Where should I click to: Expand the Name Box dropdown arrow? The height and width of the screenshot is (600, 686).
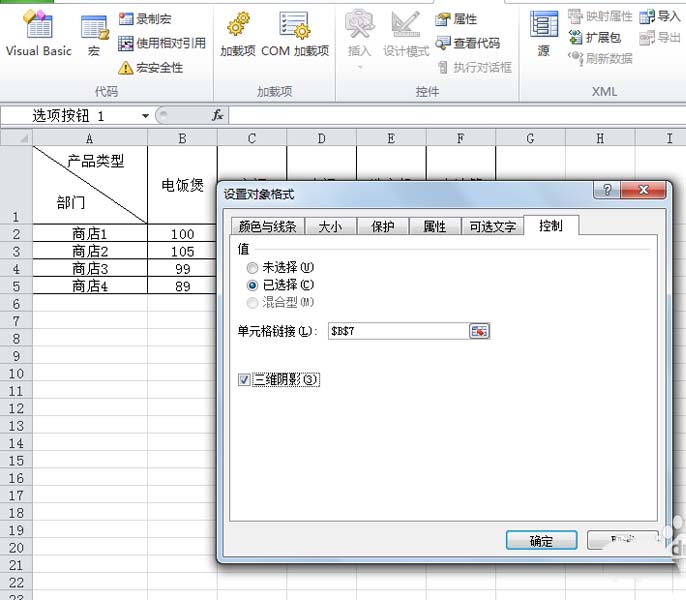145,116
